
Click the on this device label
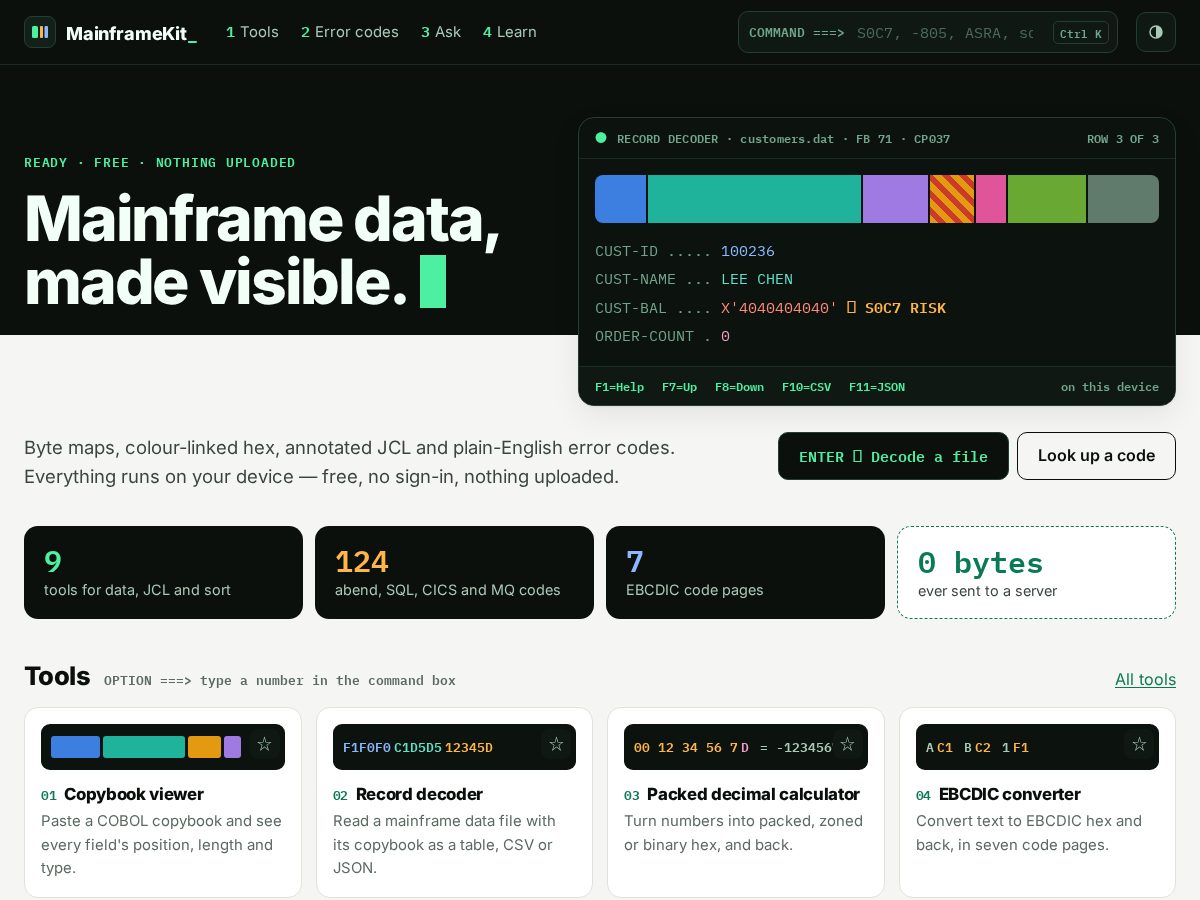pyautogui.click(x=1110, y=387)
